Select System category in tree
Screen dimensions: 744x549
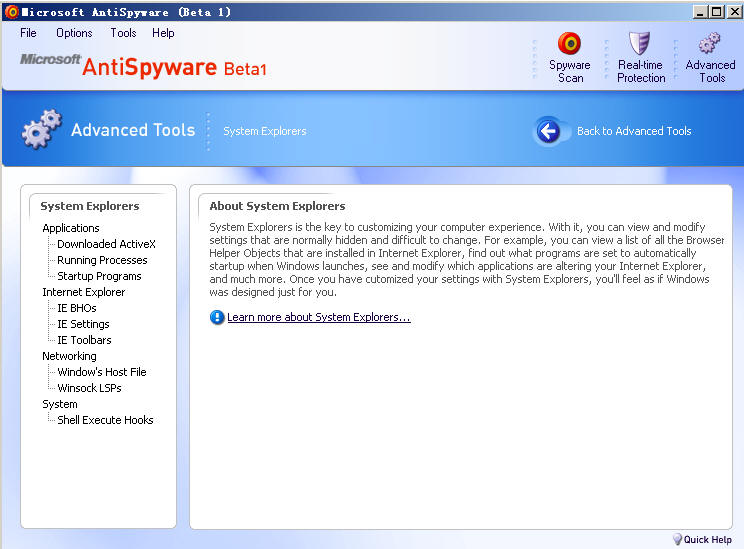pyautogui.click(x=60, y=404)
